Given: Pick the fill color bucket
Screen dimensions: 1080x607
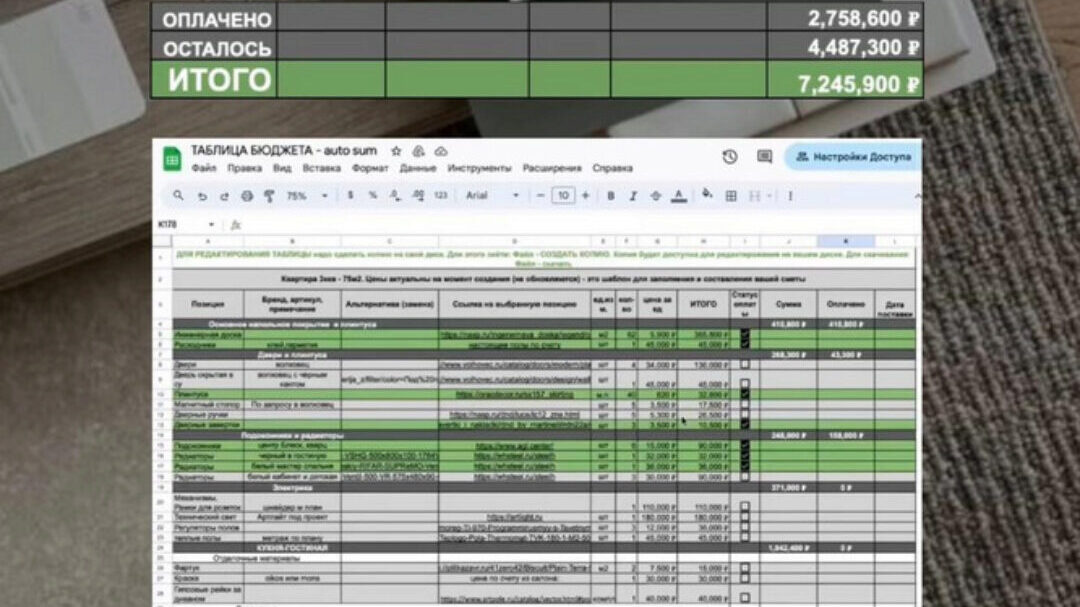Looking at the screenshot, I should pos(707,195).
